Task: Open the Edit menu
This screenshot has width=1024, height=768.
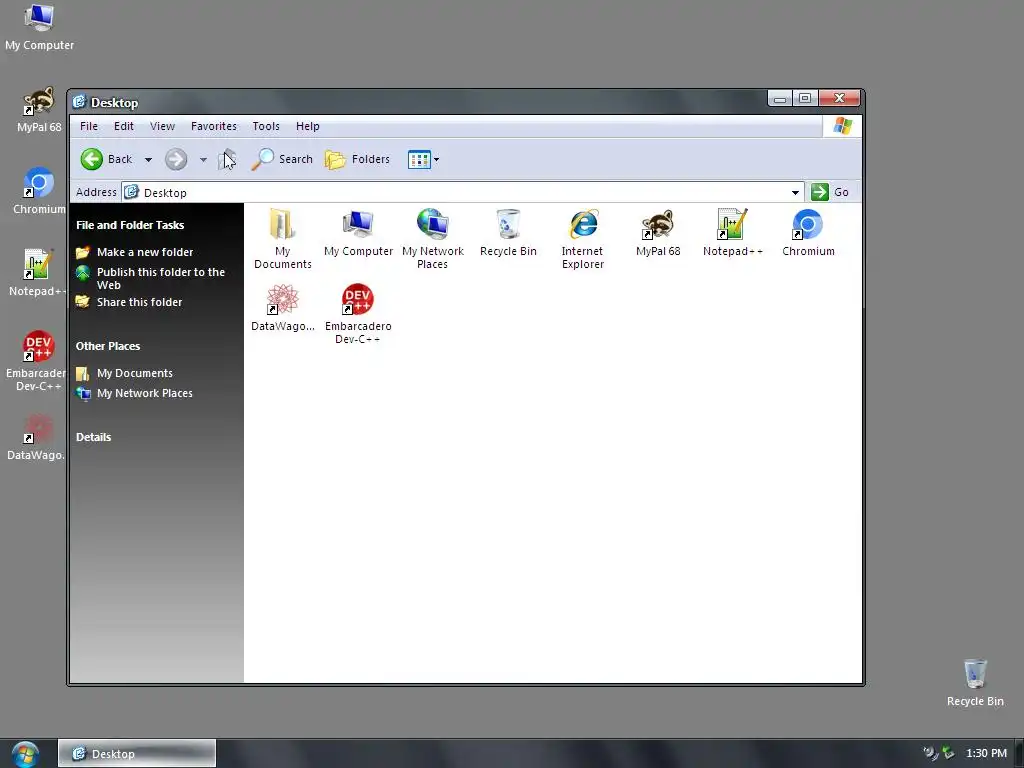Action: (x=123, y=126)
